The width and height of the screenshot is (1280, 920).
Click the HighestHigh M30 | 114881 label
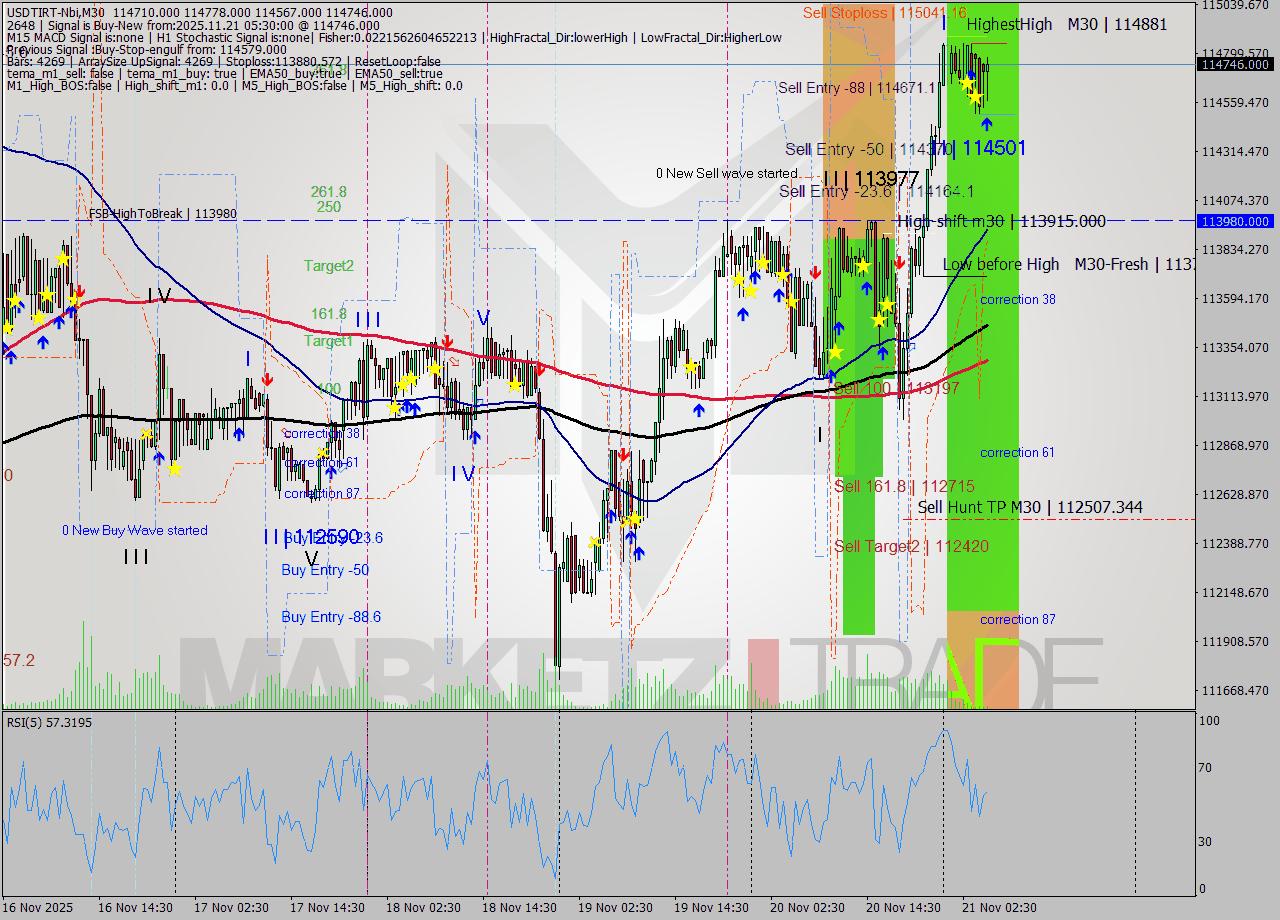pos(1072,24)
